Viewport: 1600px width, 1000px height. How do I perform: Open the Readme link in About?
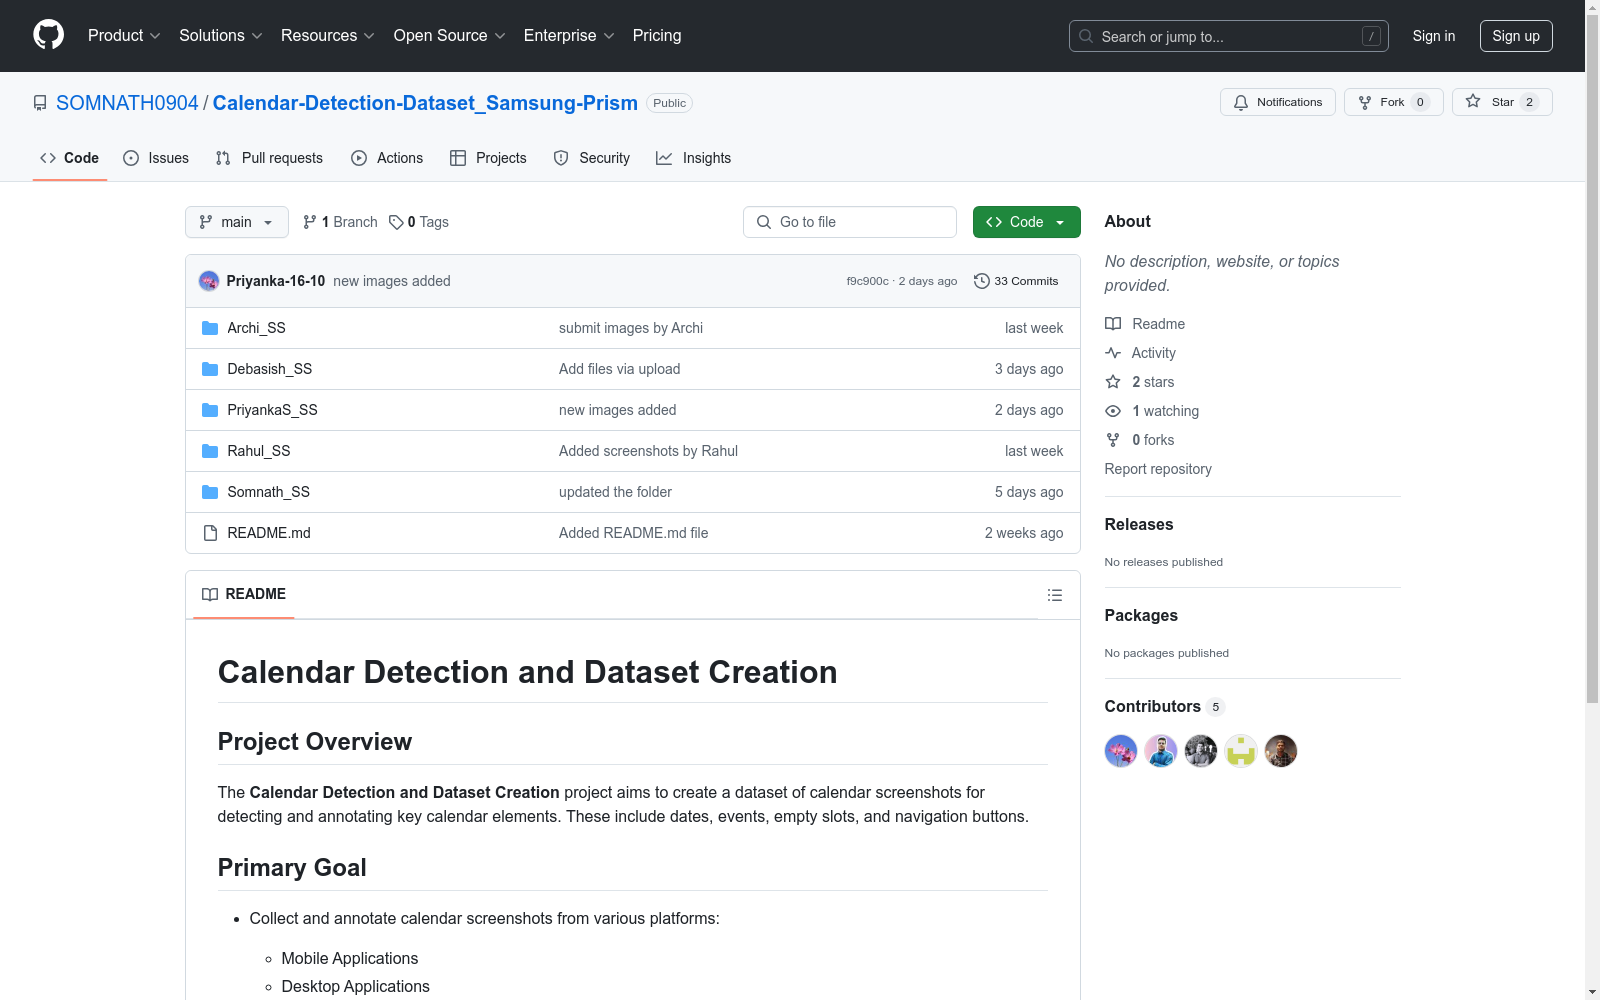pos(1145,324)
